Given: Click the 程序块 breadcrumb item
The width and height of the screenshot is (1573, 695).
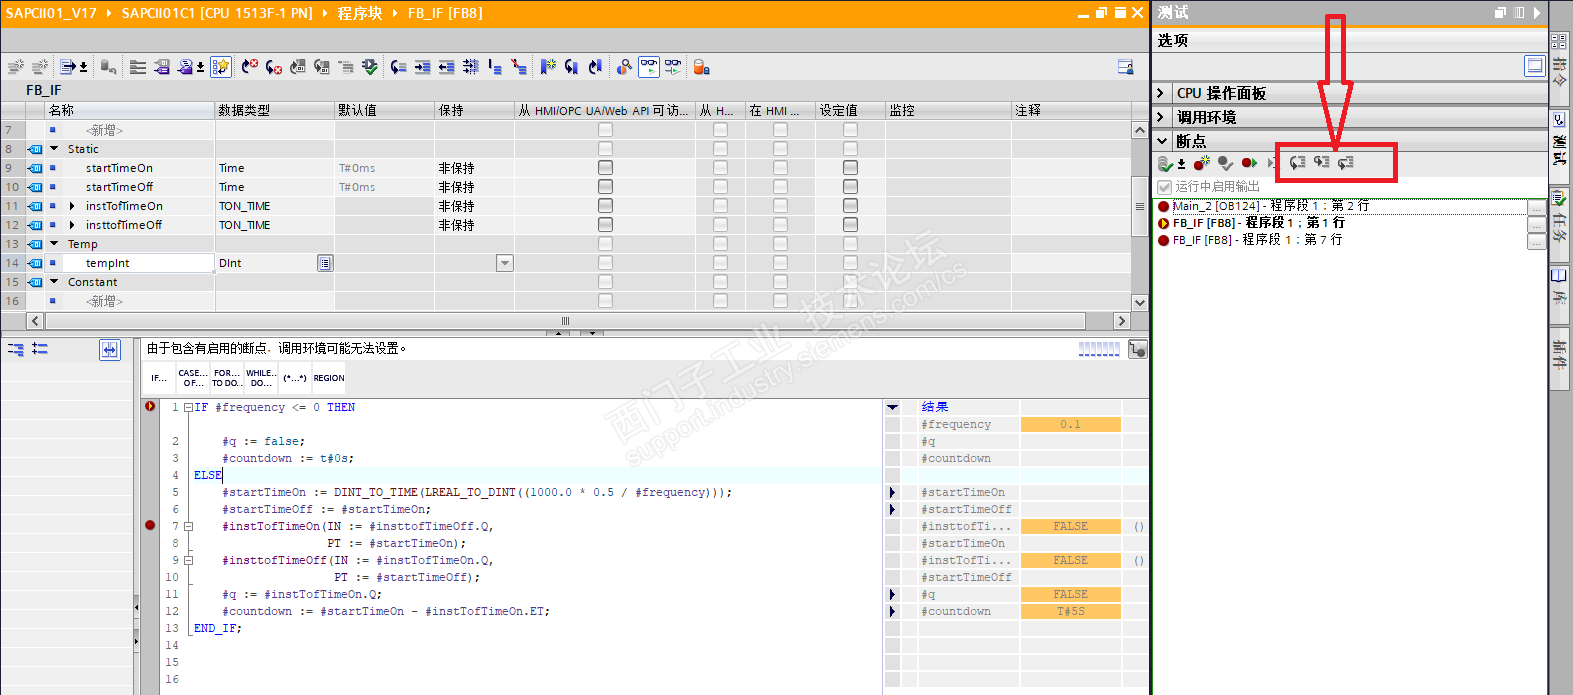Looking at the screenshot, I should (x=360, y=13).
